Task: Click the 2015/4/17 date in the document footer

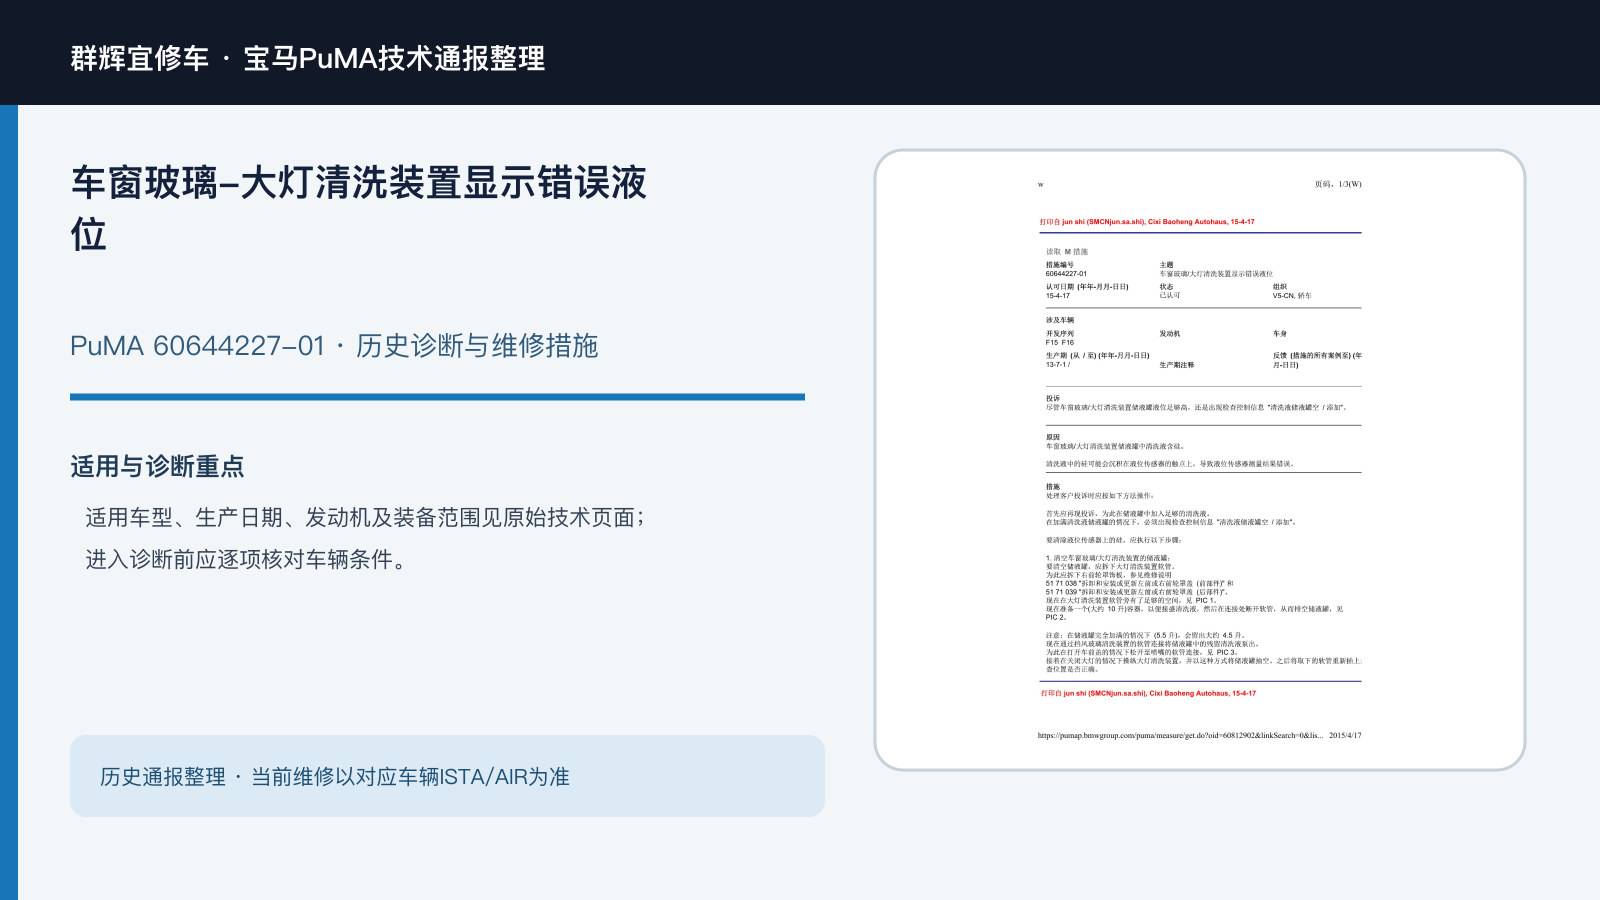Action: [x=1345, y=735]
